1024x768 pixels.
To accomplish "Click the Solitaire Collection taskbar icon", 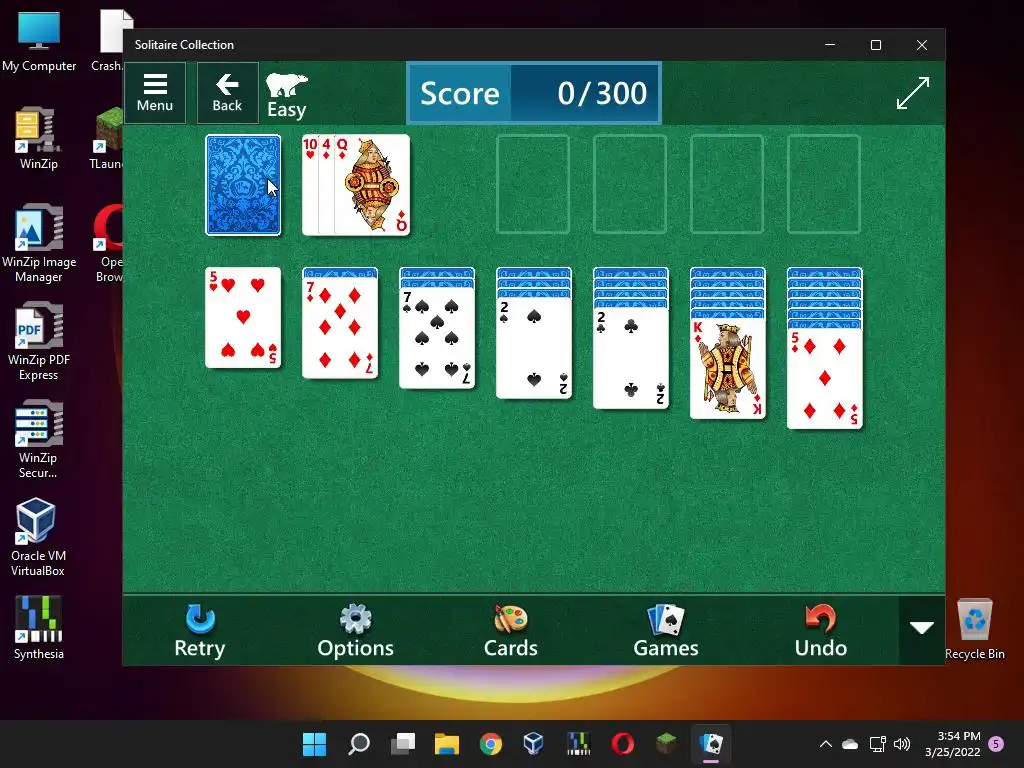I will [x=711, y=744].
